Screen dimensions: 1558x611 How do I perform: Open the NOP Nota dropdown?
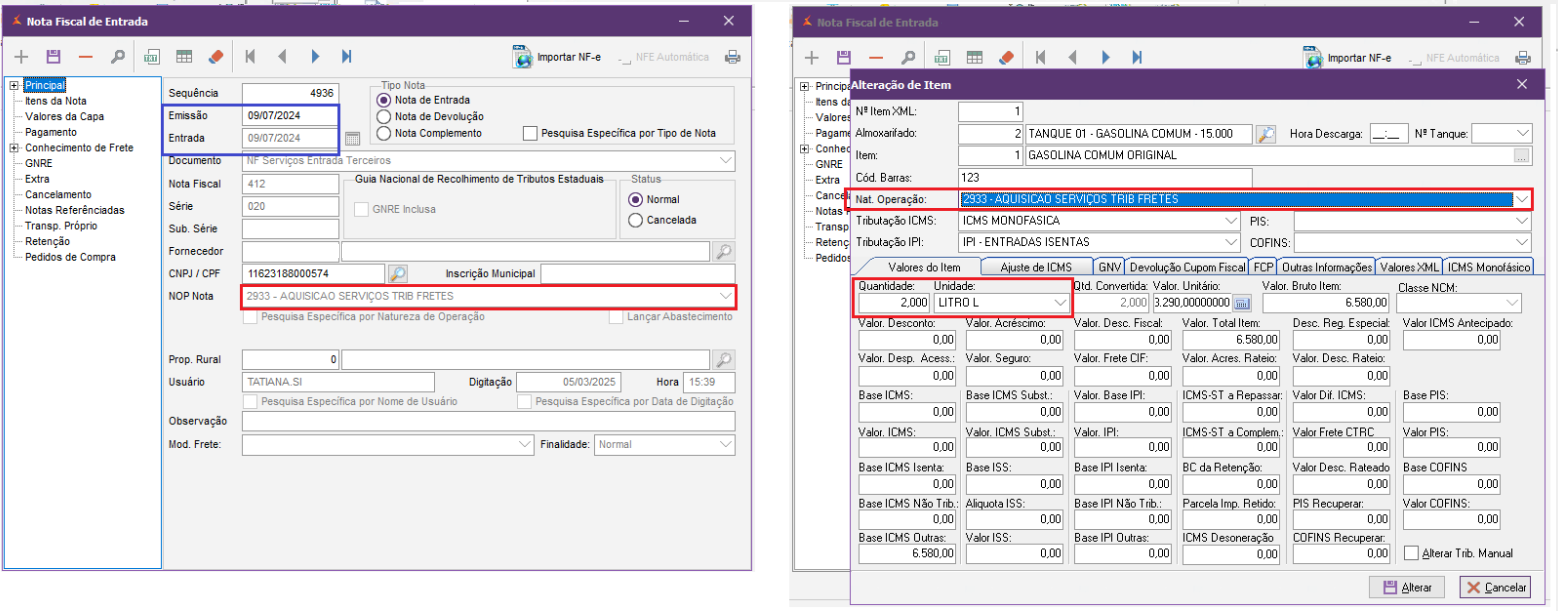725,296
